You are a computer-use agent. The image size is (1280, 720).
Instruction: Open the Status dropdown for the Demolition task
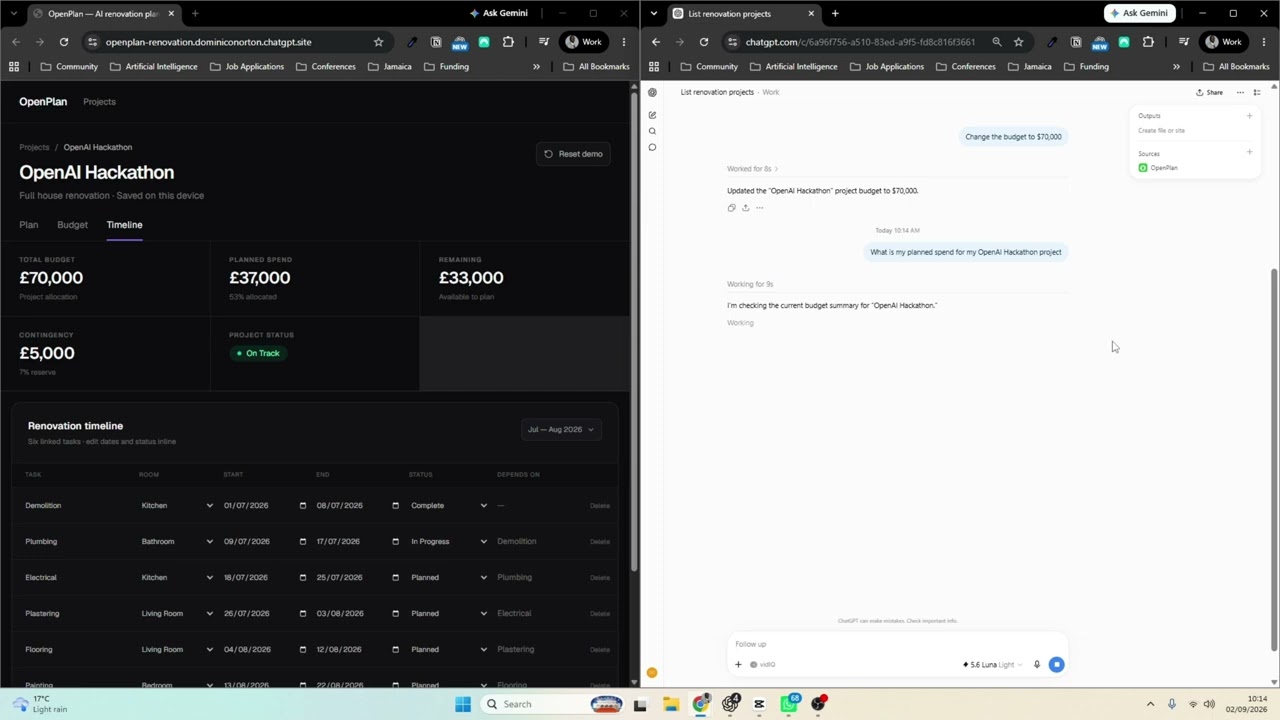tap(449, 505)
